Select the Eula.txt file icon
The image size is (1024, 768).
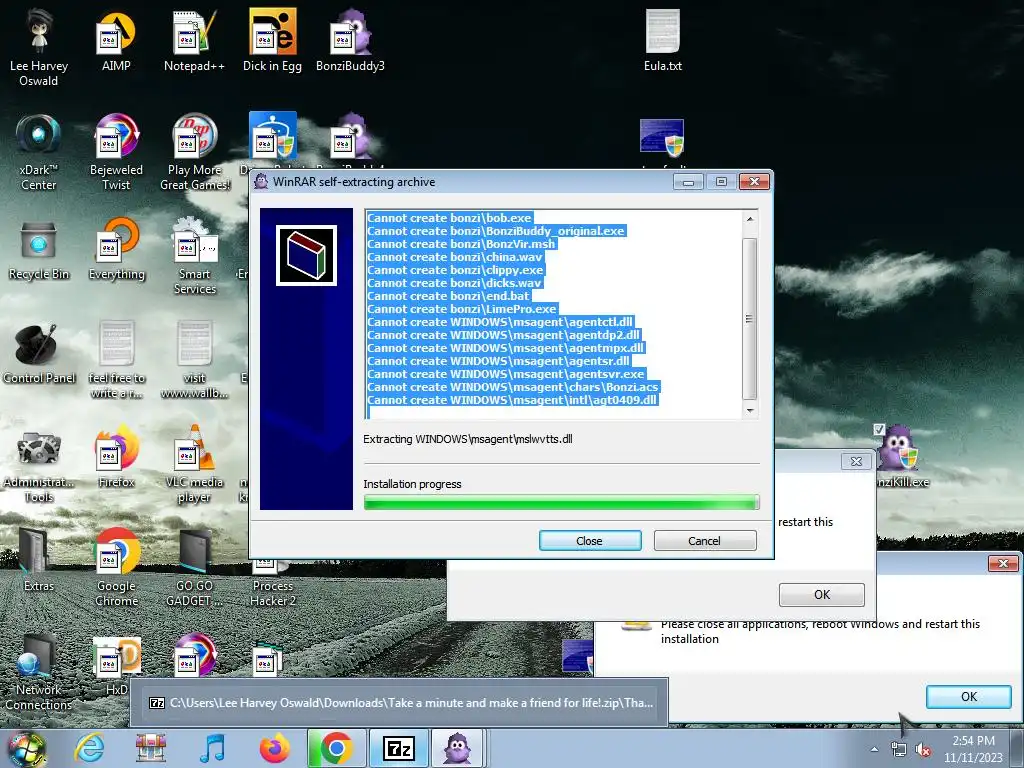point(663,42)
